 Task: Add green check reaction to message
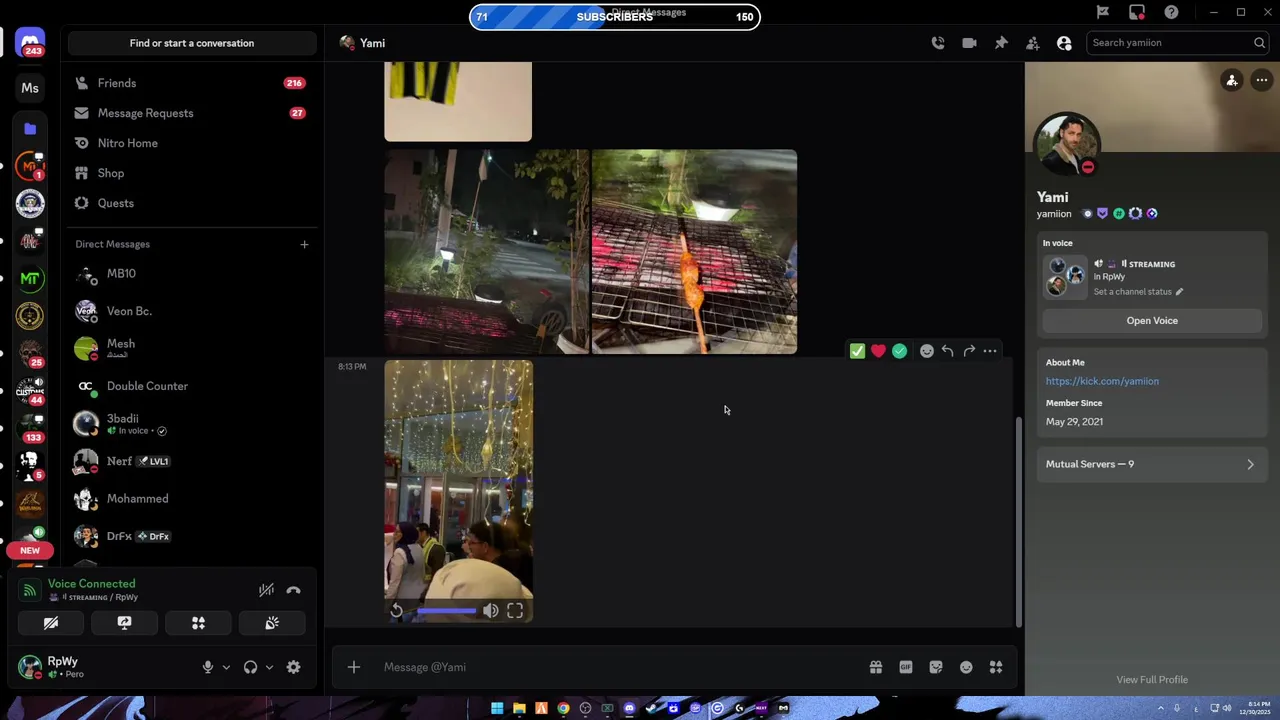coord(899,351)
